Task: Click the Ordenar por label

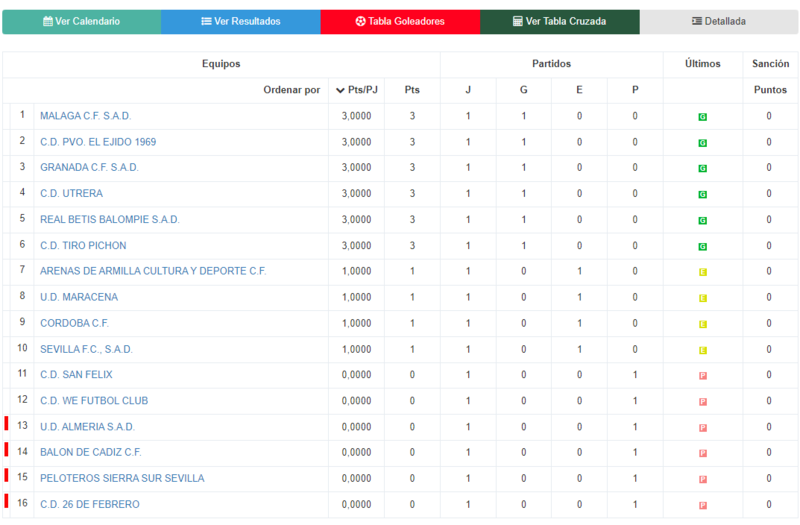Action: pos(292,90)
